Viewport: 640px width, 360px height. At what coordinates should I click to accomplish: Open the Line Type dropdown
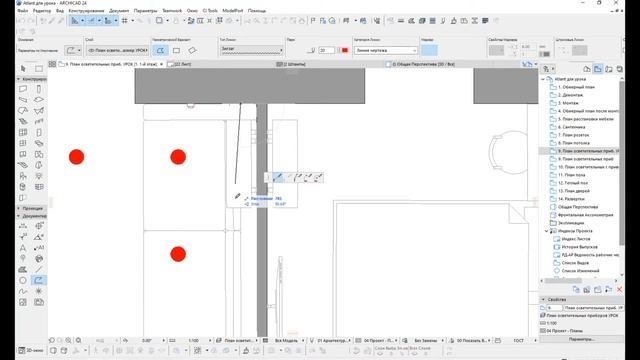[251, 50]
